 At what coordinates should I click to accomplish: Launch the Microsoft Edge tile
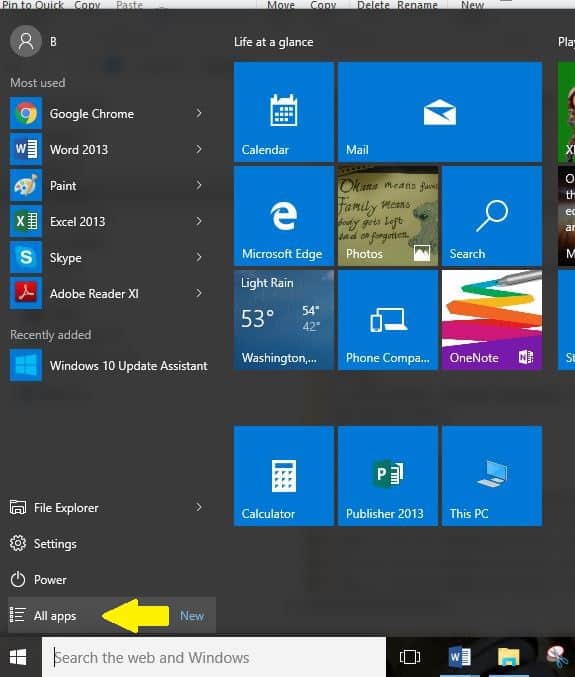coord(284,216)
